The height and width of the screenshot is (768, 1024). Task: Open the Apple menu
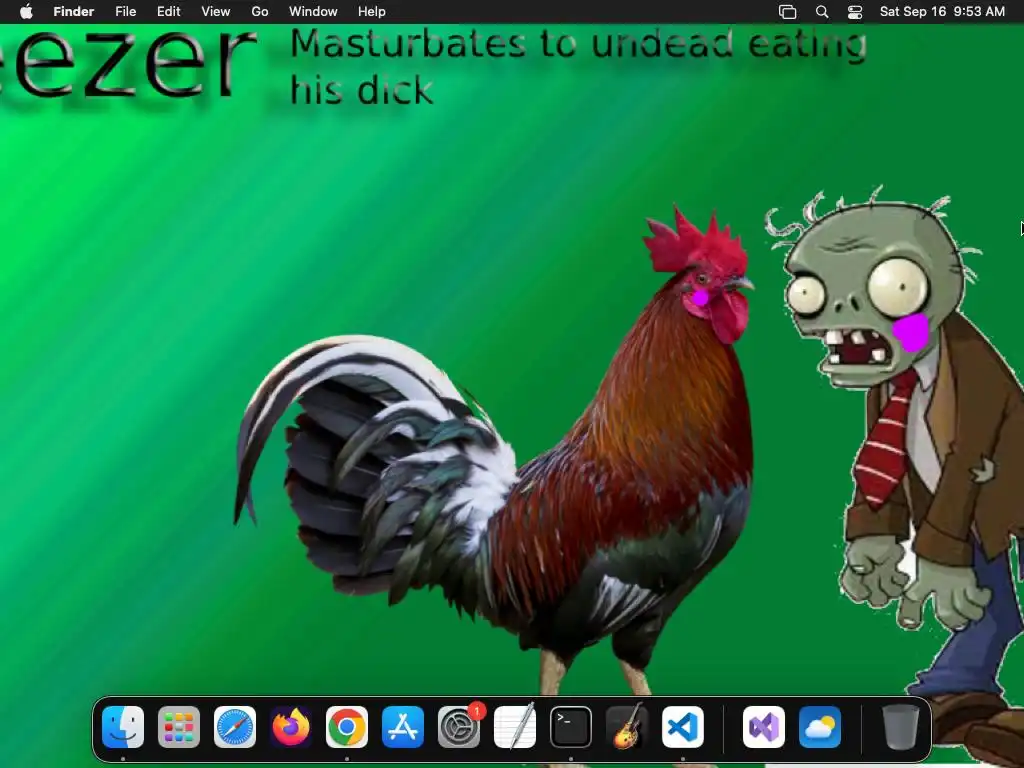click(26, 12)
